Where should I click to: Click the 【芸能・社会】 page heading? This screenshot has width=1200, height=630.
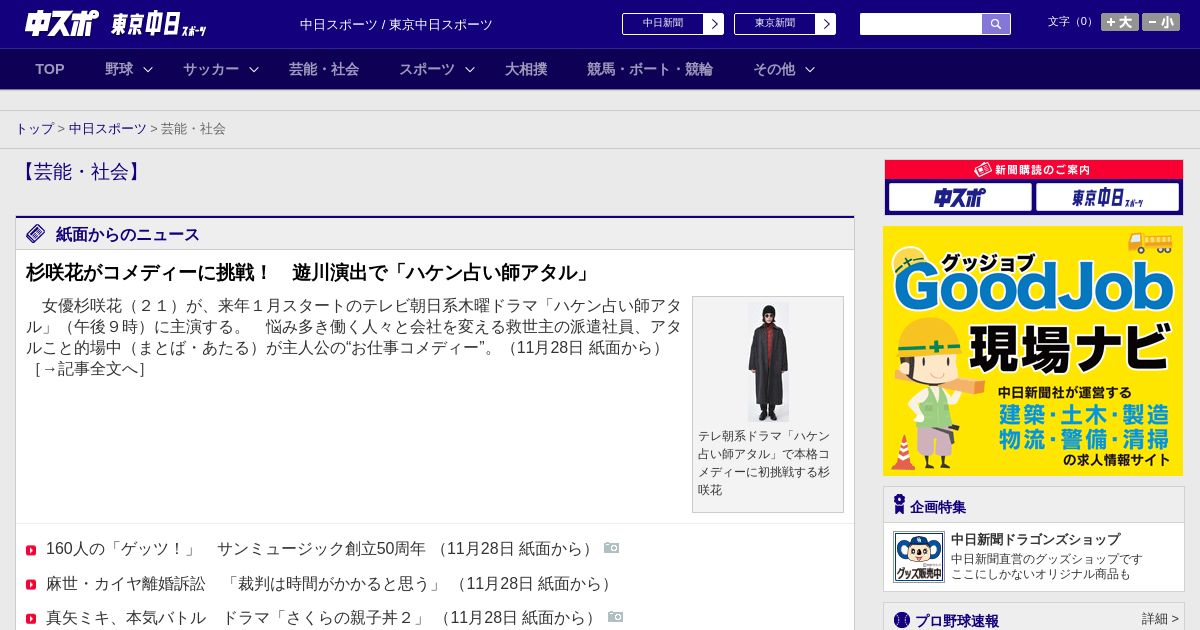coord(81,172)
